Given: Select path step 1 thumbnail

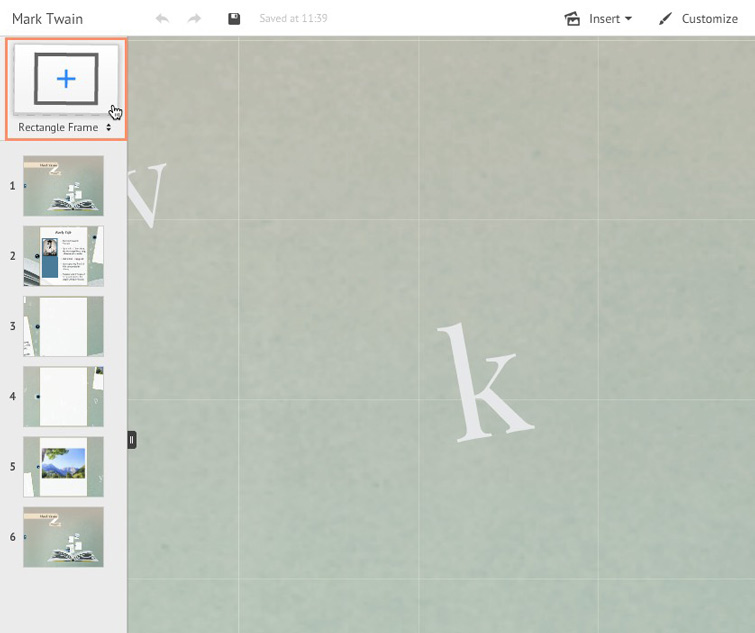Looking at the screenshot, I should point(63,185).
